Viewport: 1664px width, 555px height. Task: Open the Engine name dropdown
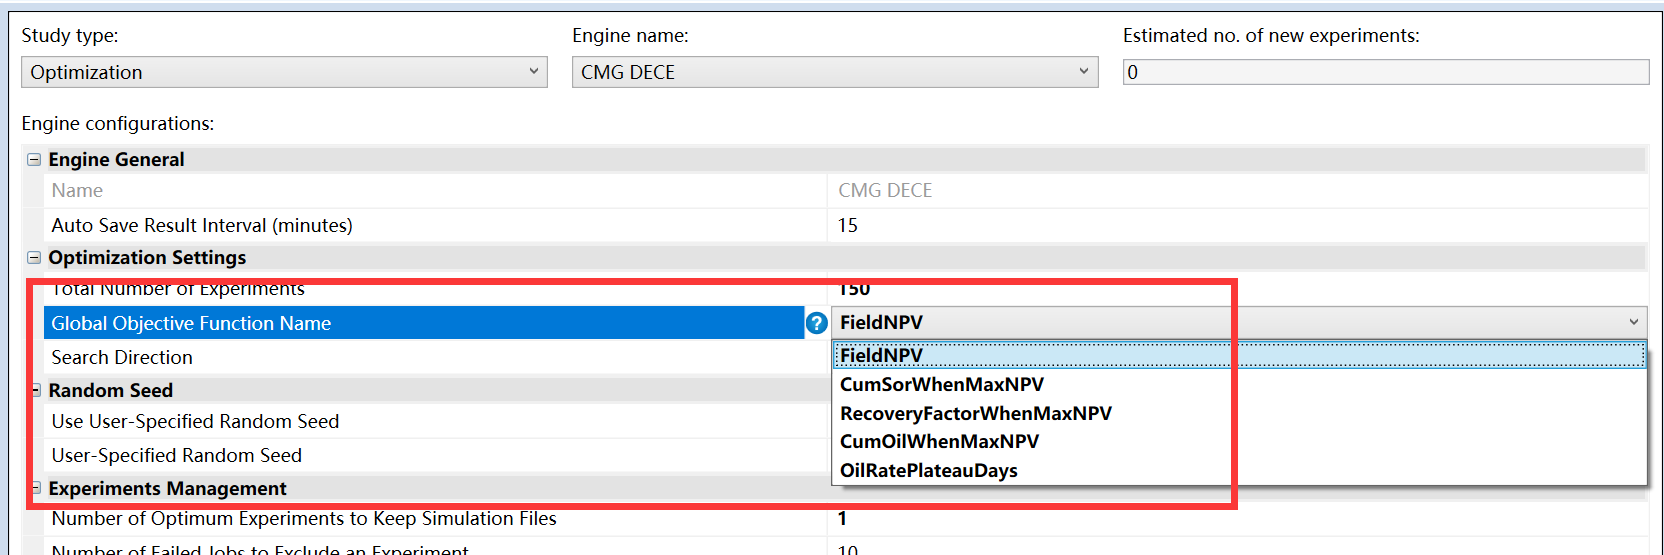[x=834, y=72]
